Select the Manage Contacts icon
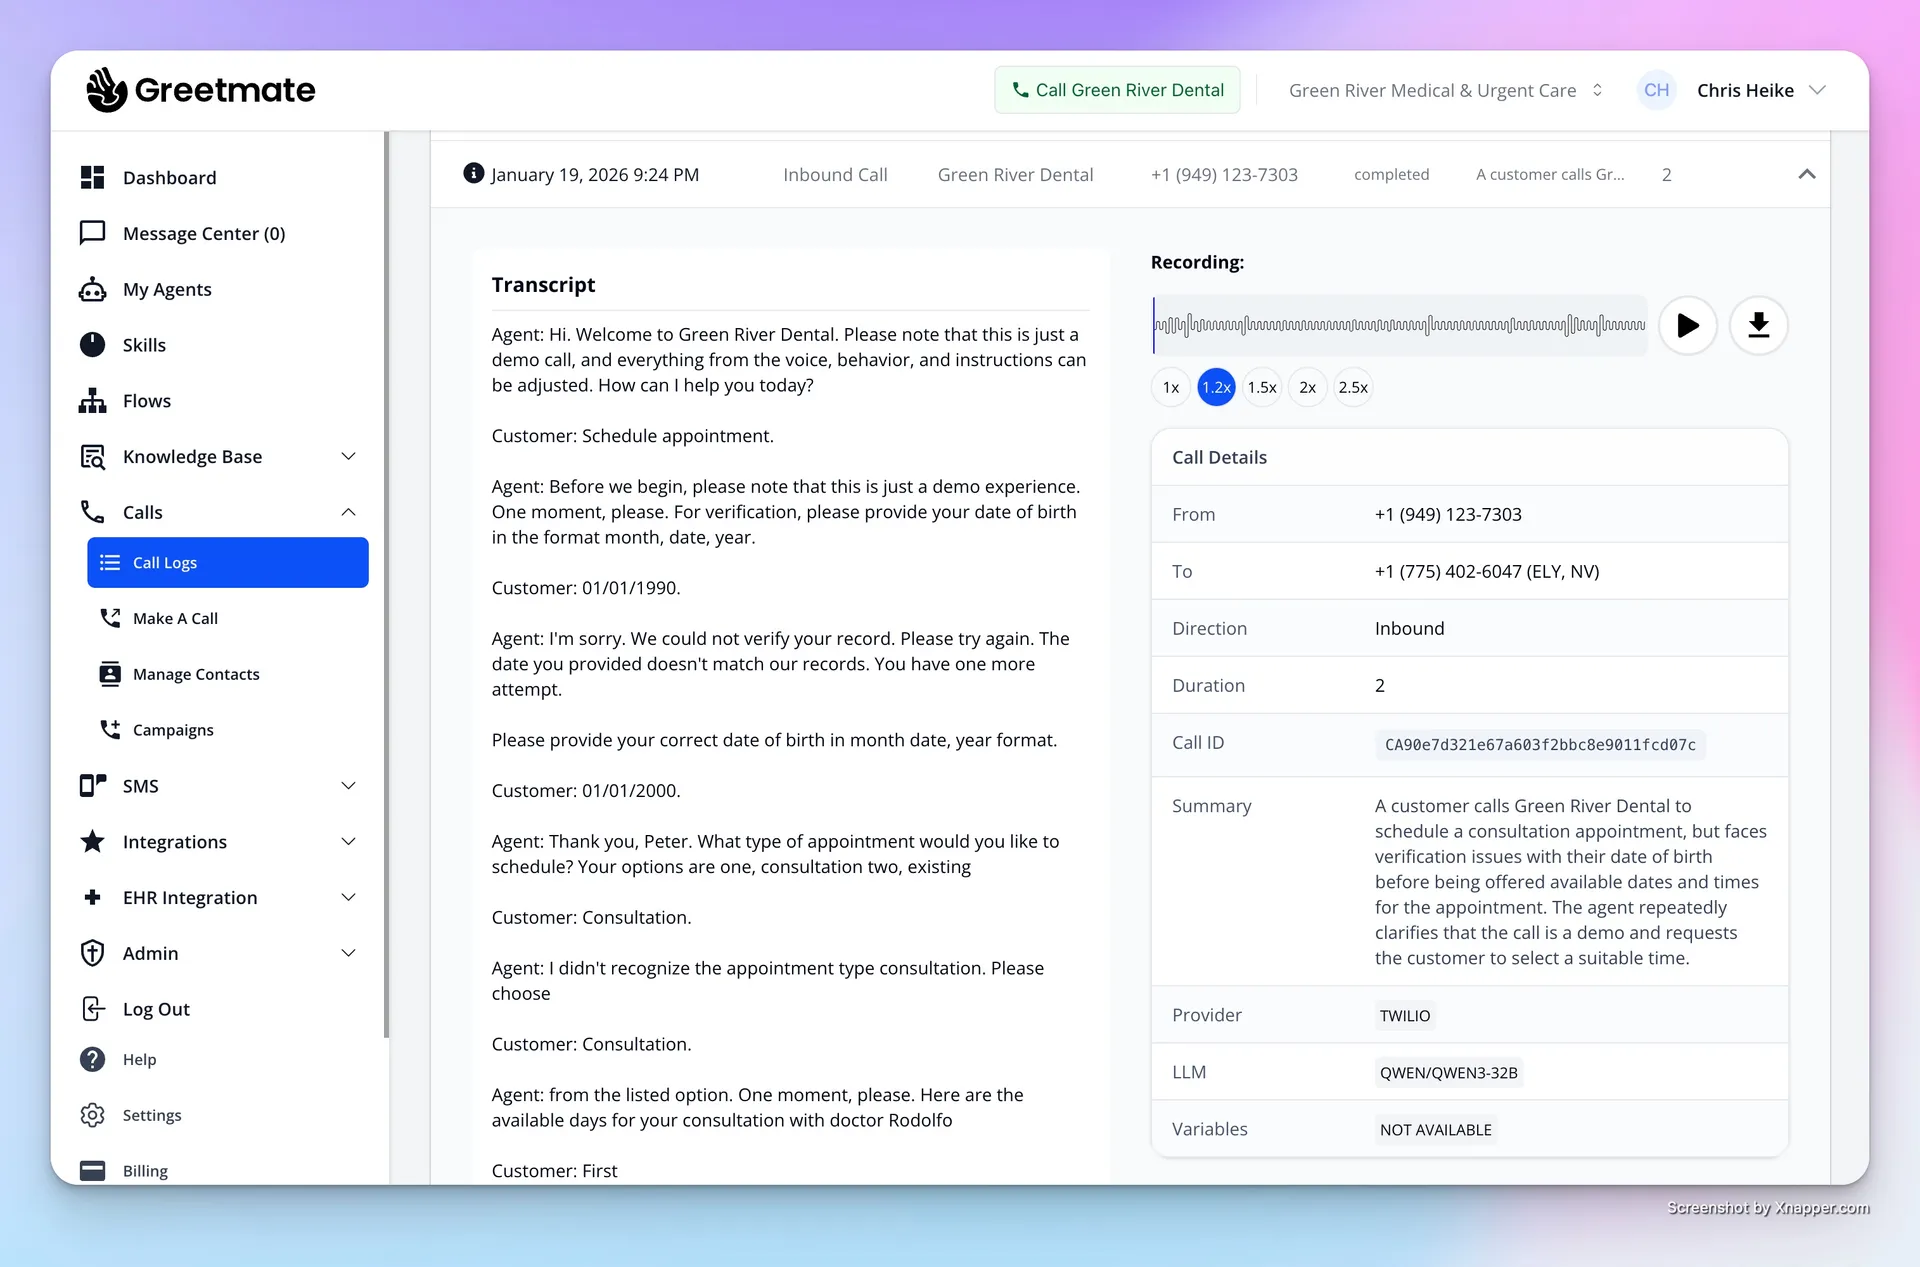This screenshot has height=1267, width=1920. (110, 673)
